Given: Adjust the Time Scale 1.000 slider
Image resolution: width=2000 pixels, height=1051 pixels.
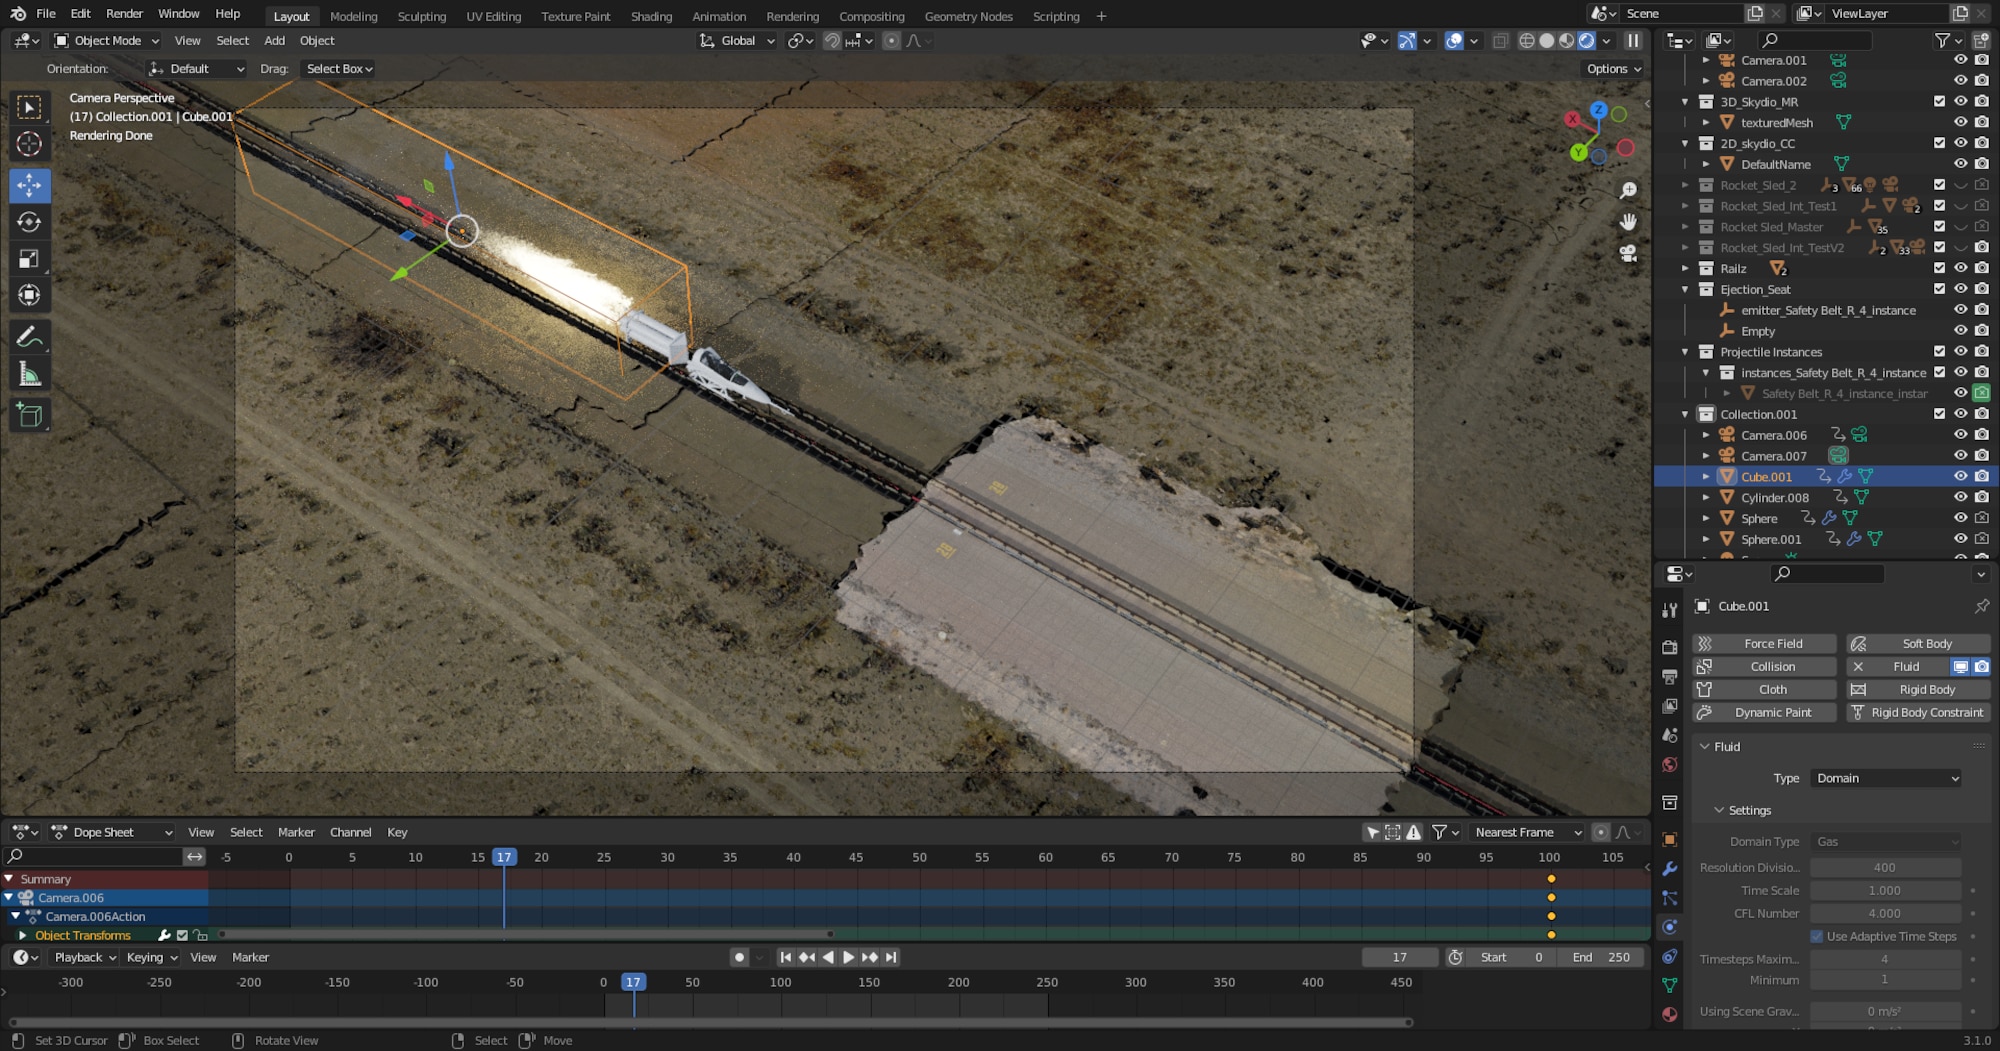Looking at the screenshot, I should 1885,891.
